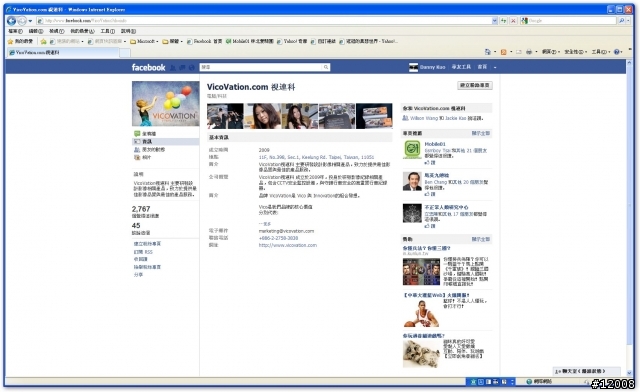The width and height of the screenshot is (640, 392).
Task: Click the orange RSS feeds icon
Action: 504,52
